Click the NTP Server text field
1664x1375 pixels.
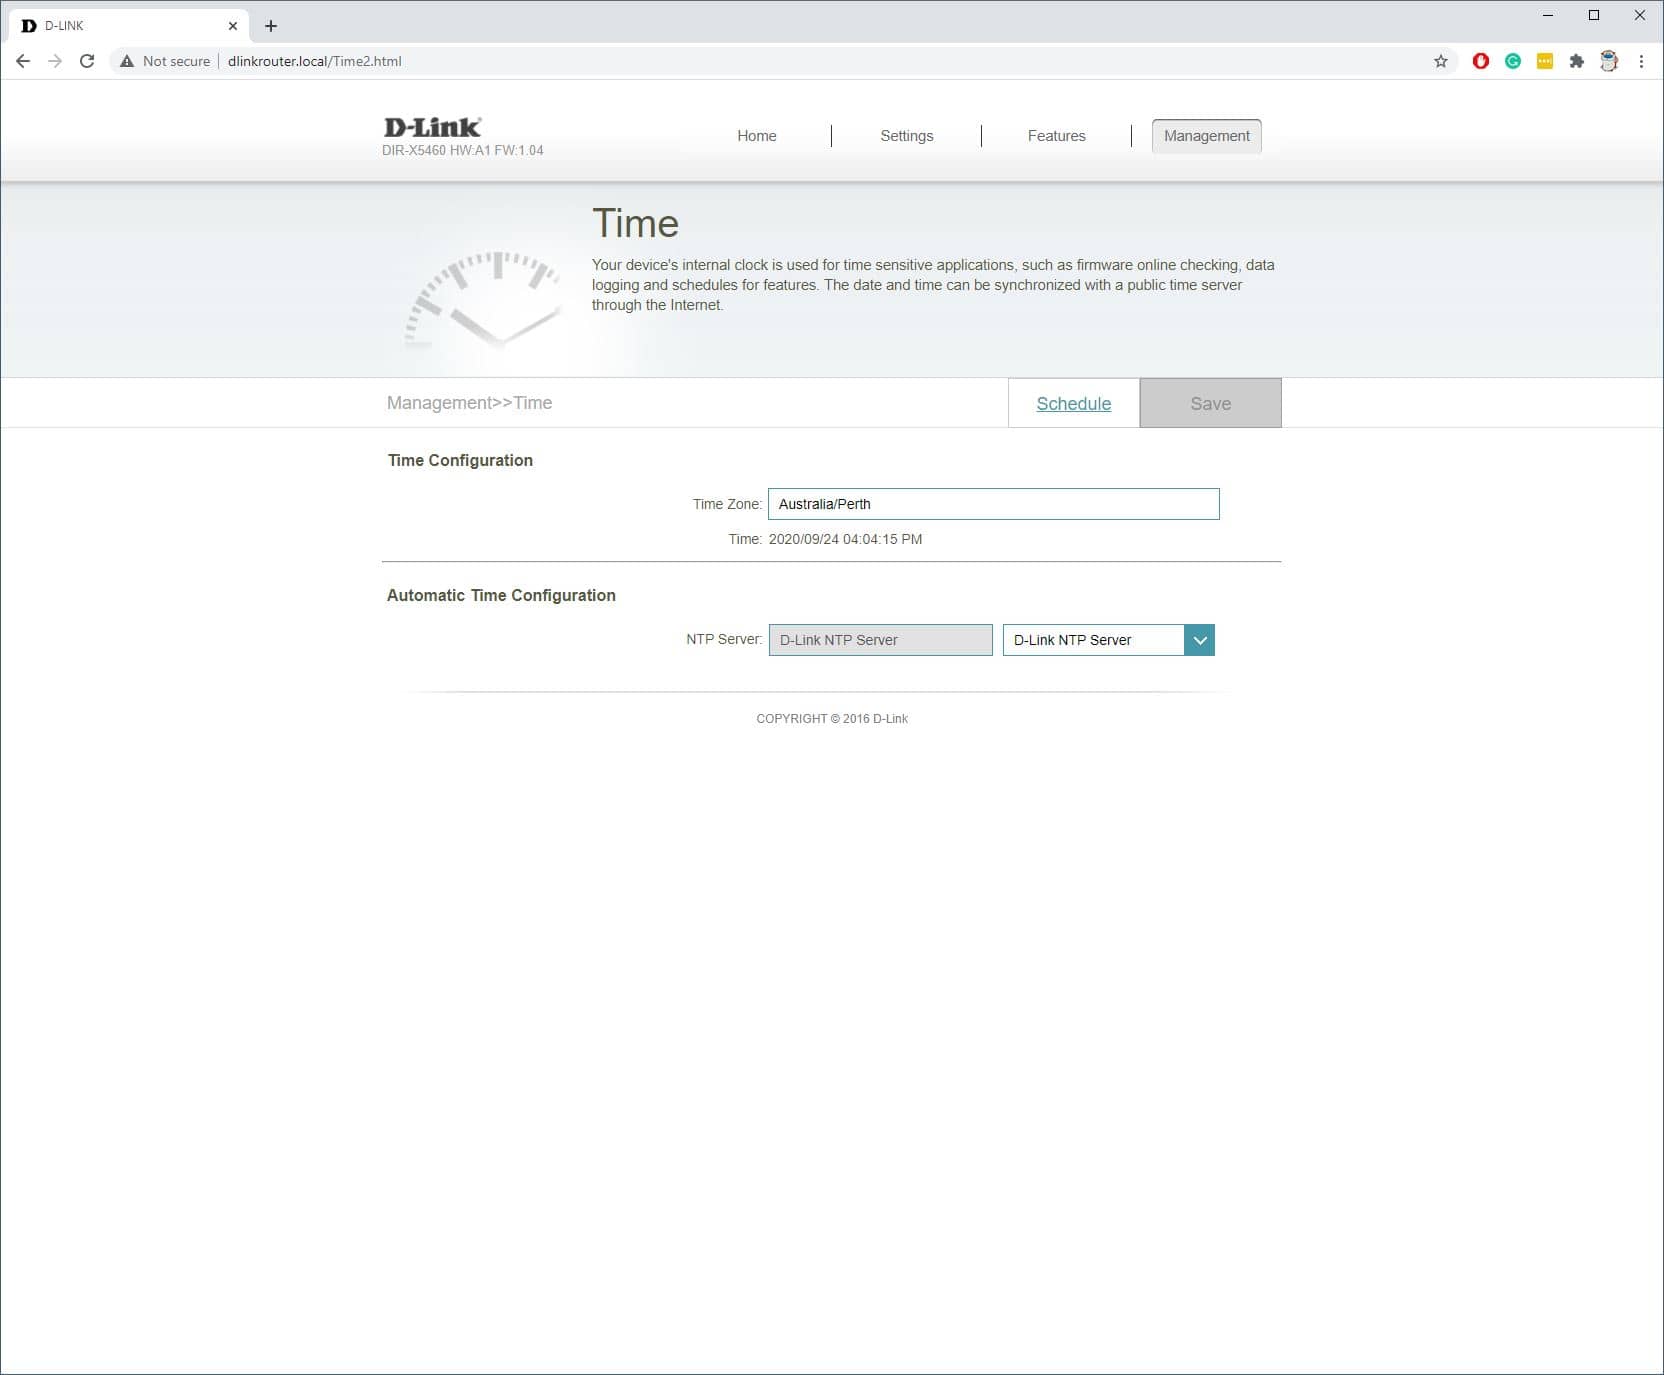pyautogui.click(x=881, y=640)
